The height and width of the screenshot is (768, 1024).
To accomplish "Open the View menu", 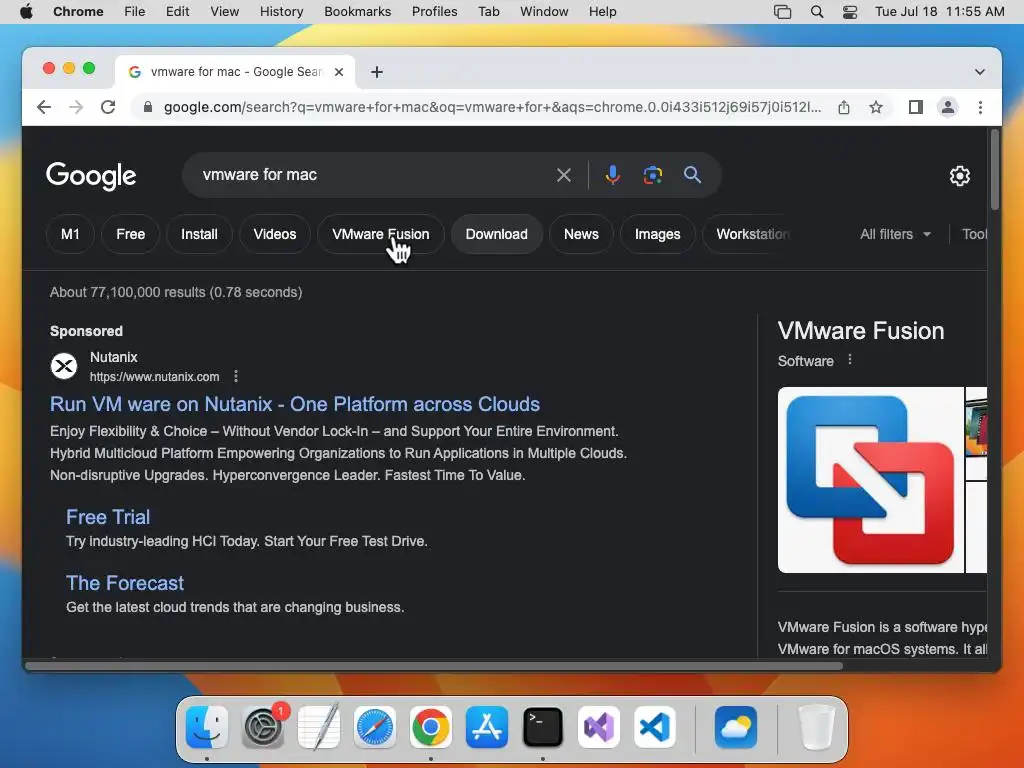I will pyautogui.click(x=225, y=12).
